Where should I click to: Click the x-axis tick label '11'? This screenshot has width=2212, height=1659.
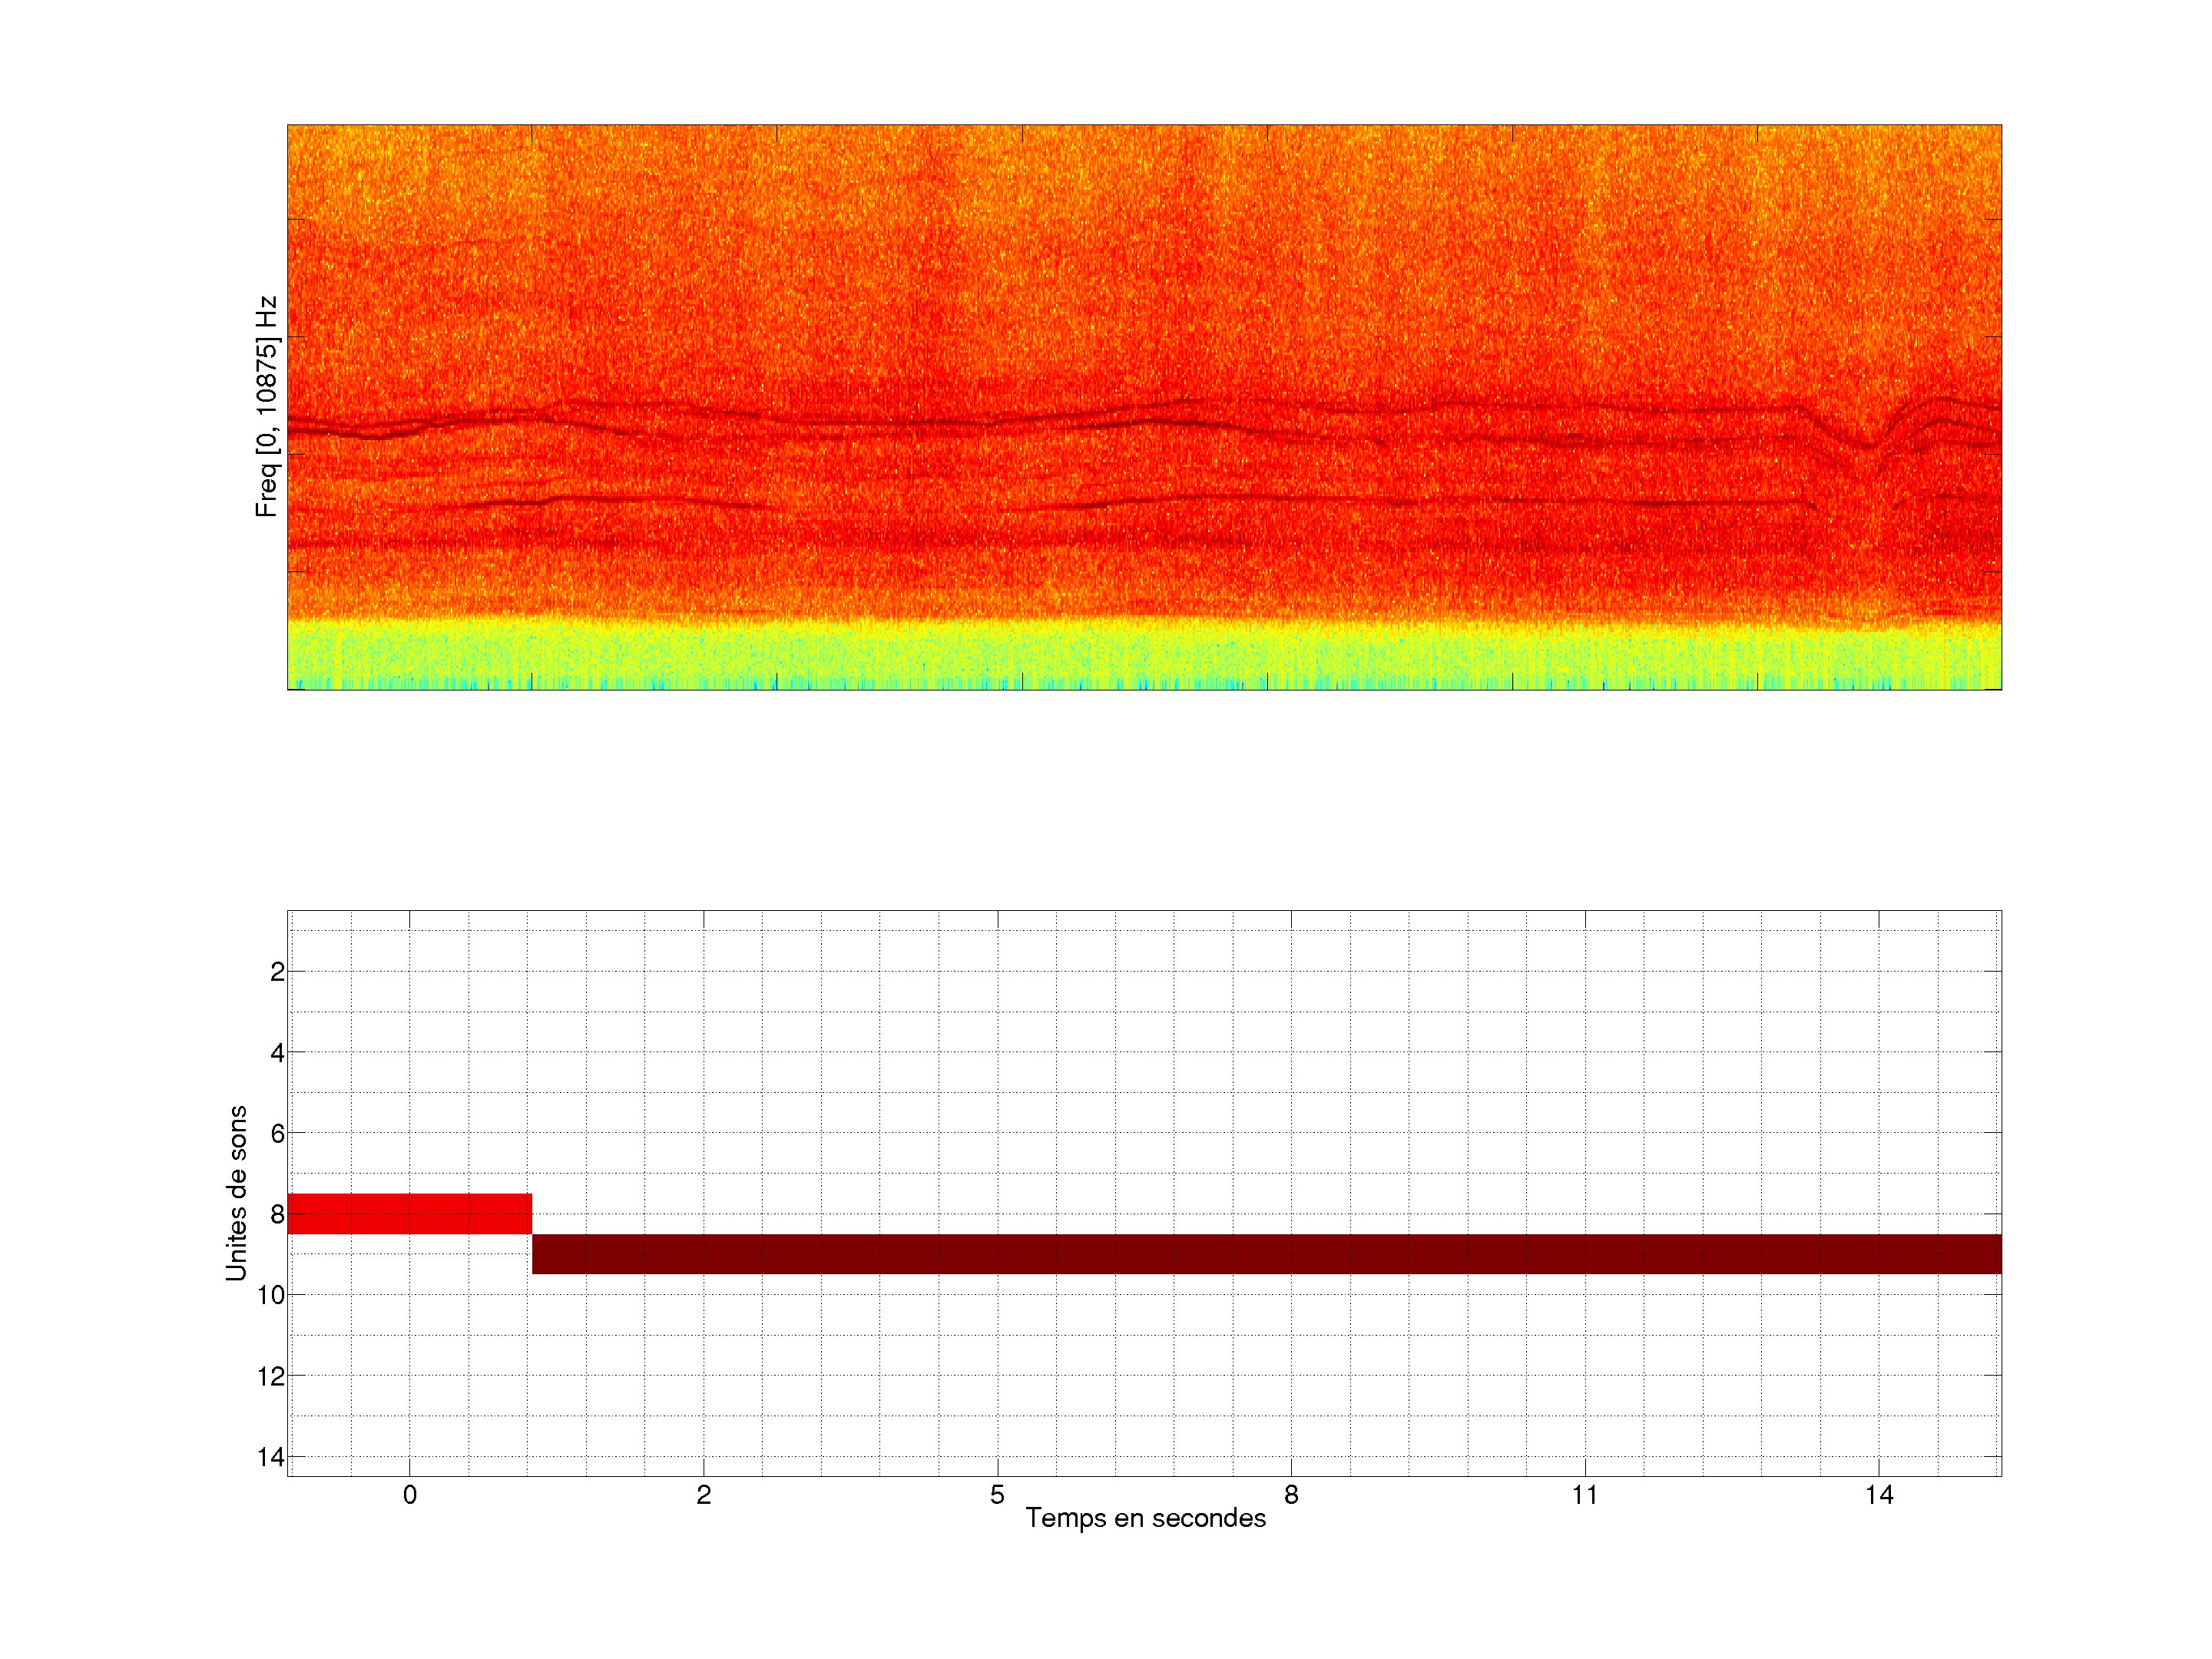click(x=1585, y=1495)
